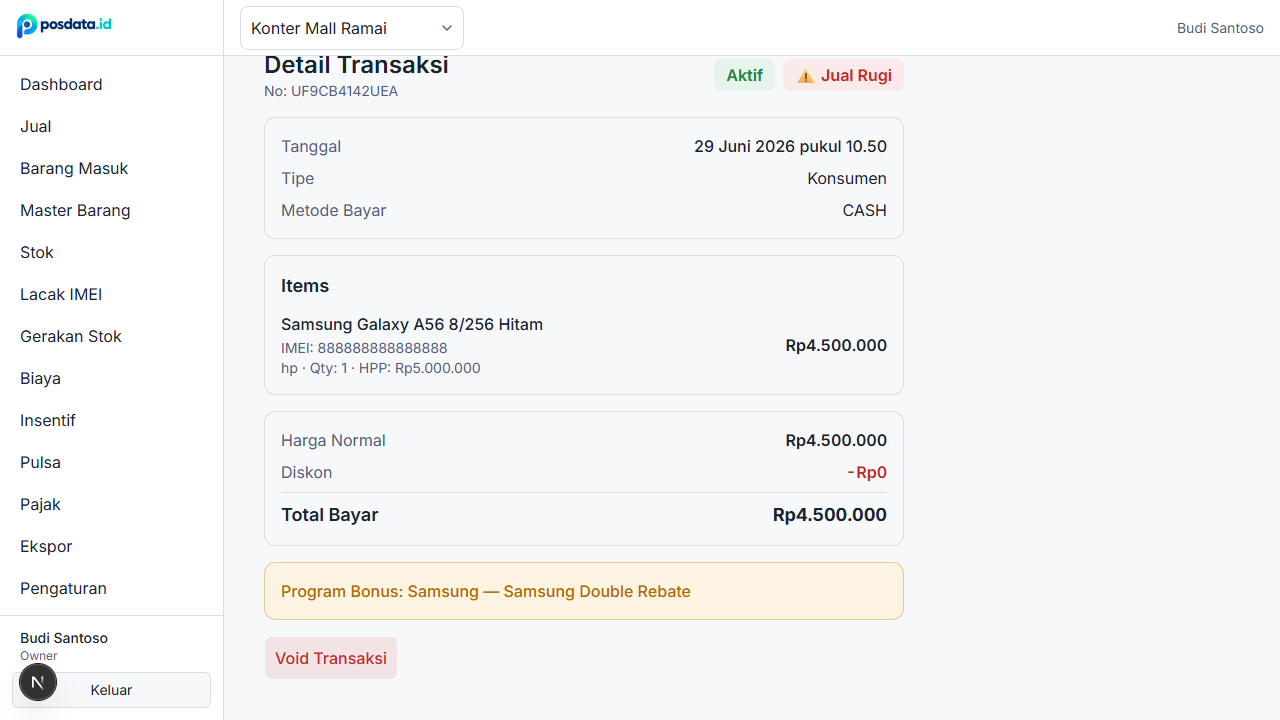Screen dimensions: 1280x720
Task: Click the Void Transaksi button
Action: click(331, 658)
